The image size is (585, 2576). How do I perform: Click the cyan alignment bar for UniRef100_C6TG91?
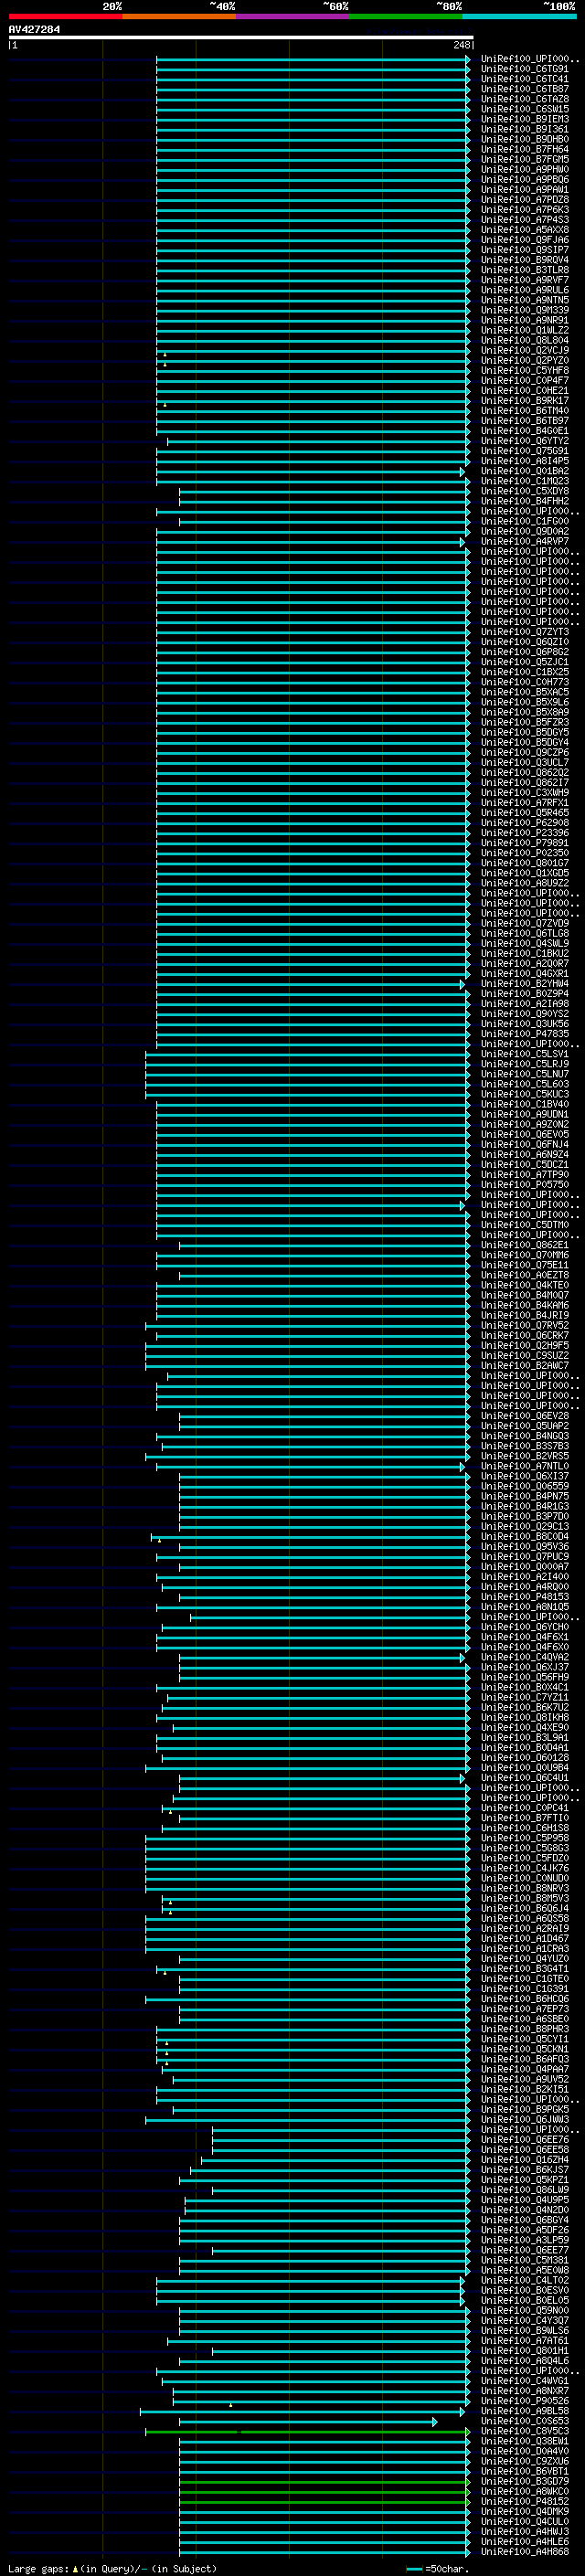[313, 69]
